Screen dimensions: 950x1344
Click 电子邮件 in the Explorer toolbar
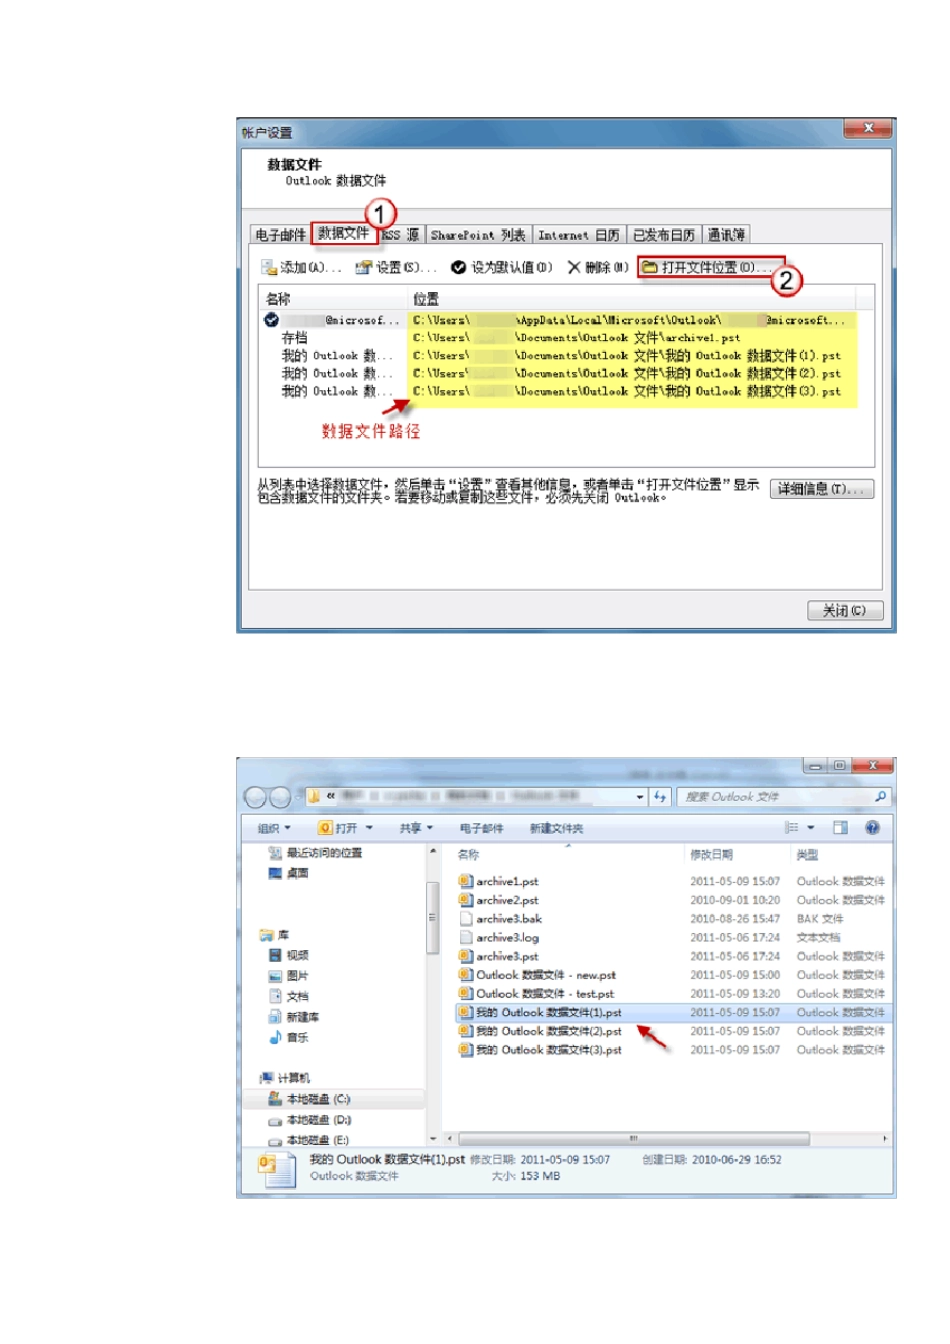point(481,828)
